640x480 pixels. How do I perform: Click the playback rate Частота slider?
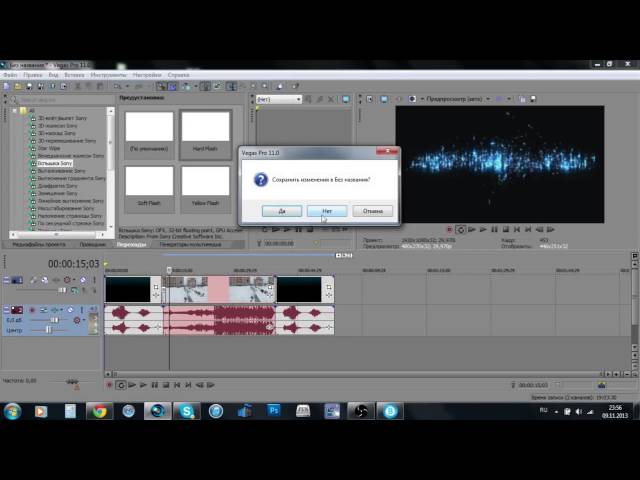[72, 382]
